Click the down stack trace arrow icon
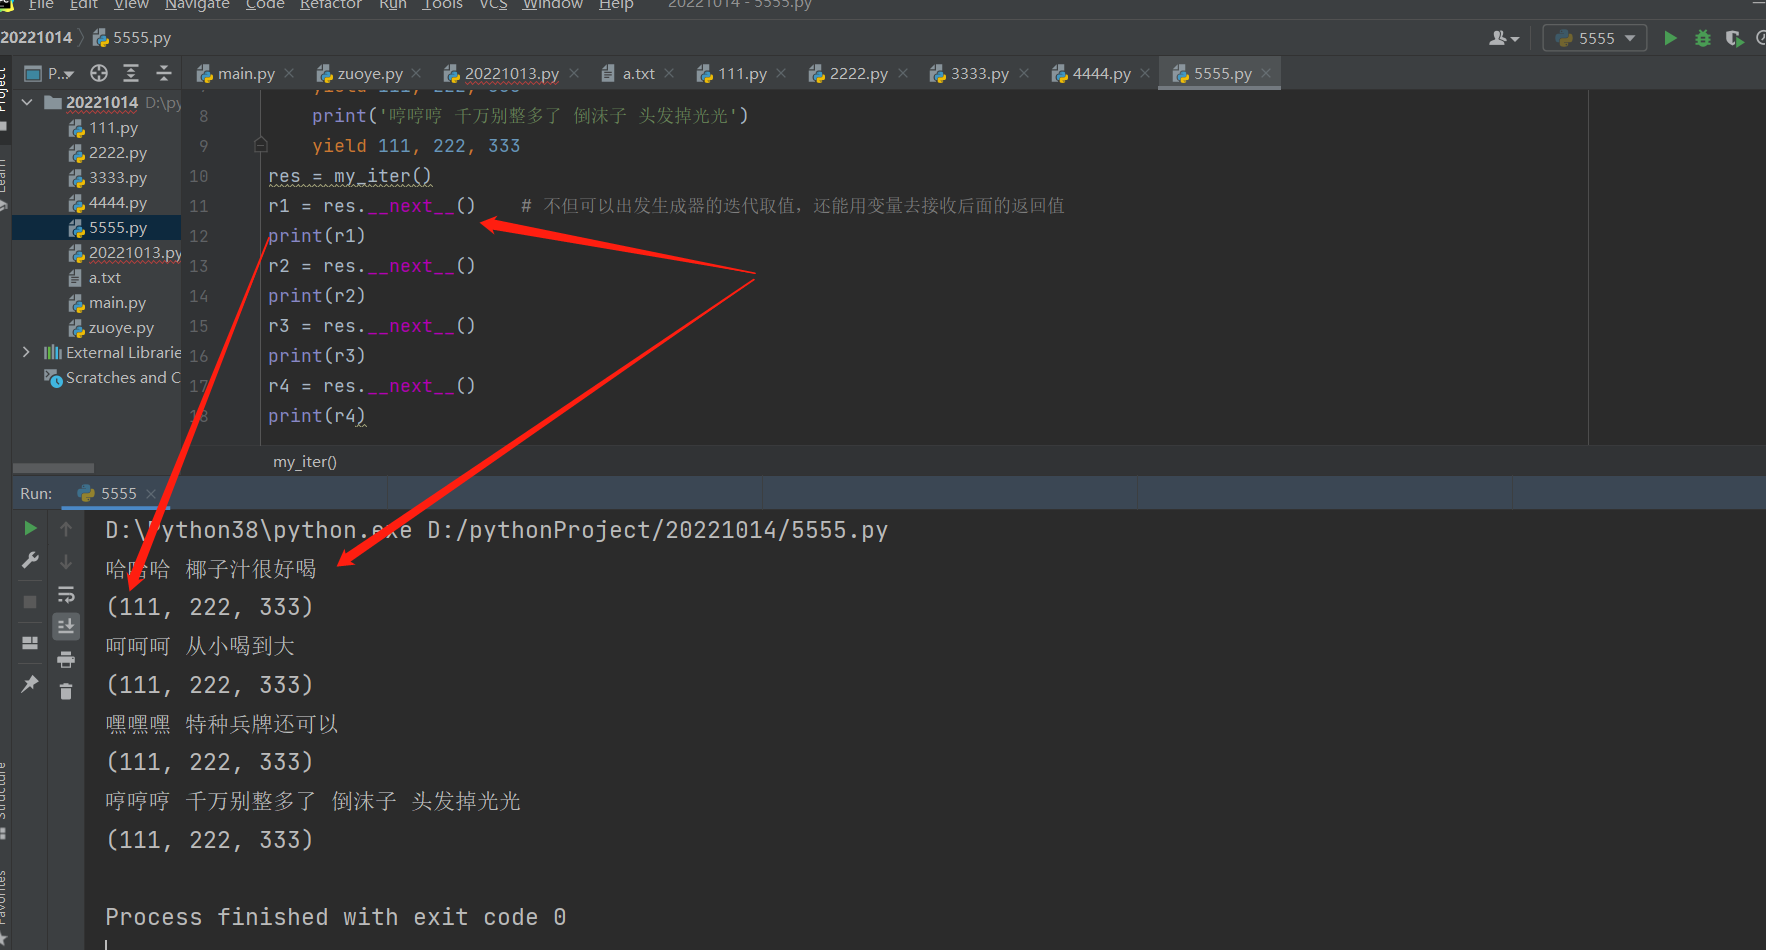 point(66,561)
